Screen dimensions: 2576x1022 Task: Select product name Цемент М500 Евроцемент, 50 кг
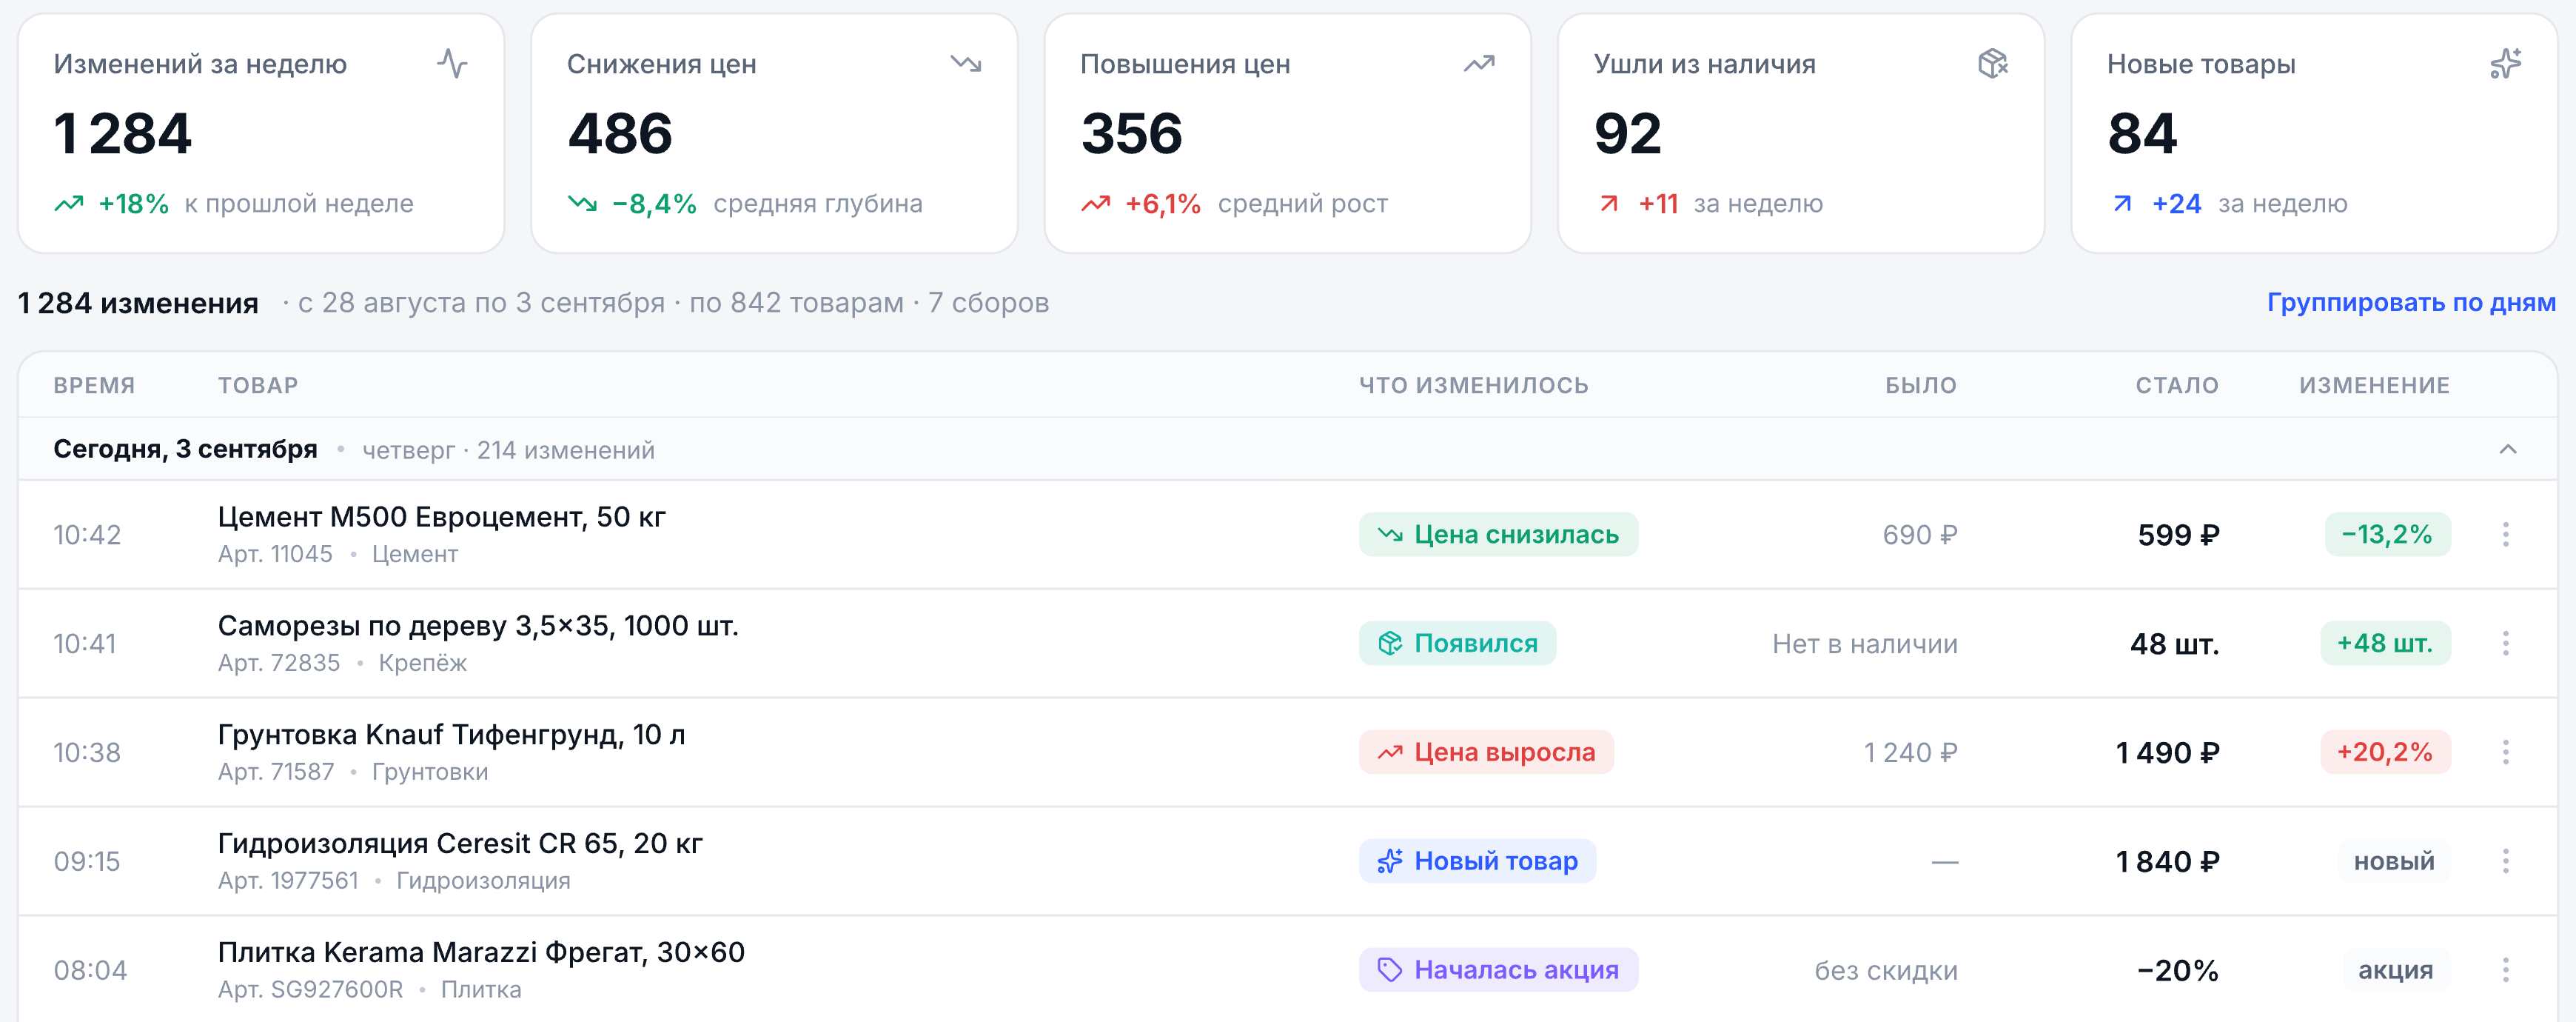(x=442, y=517)
